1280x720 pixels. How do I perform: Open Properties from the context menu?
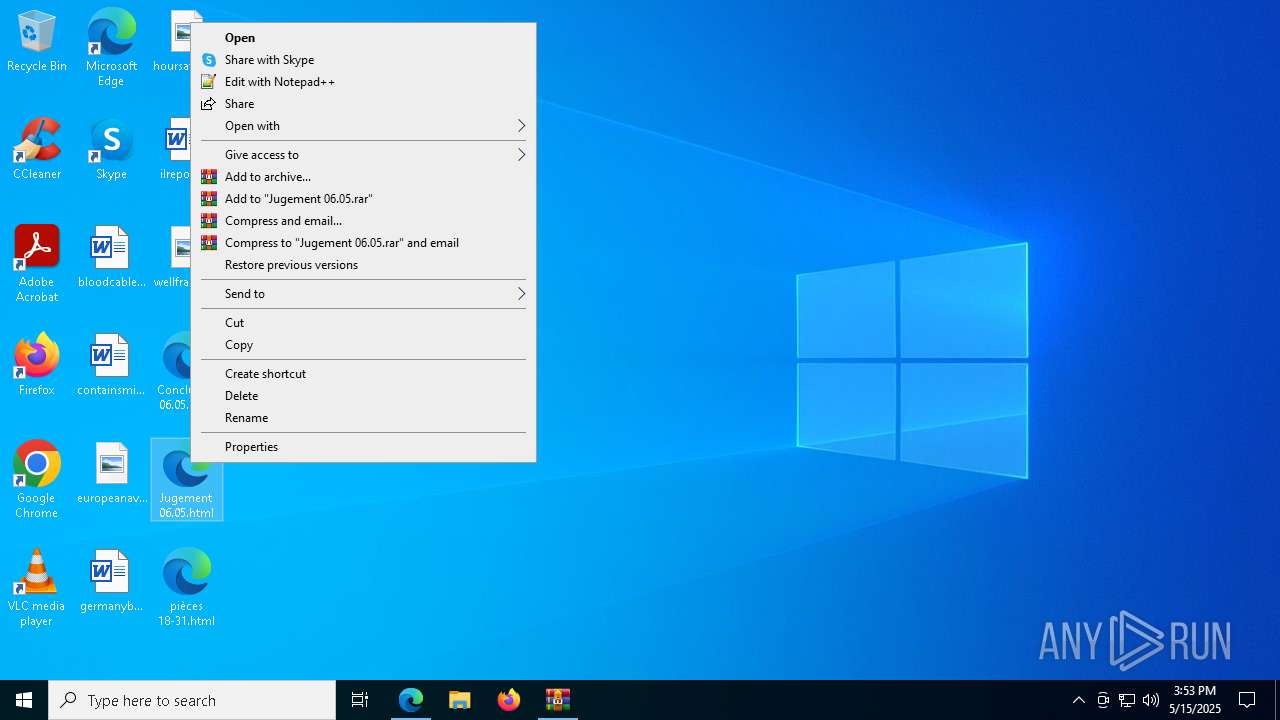pyautogui.click(x=363, y=447)
